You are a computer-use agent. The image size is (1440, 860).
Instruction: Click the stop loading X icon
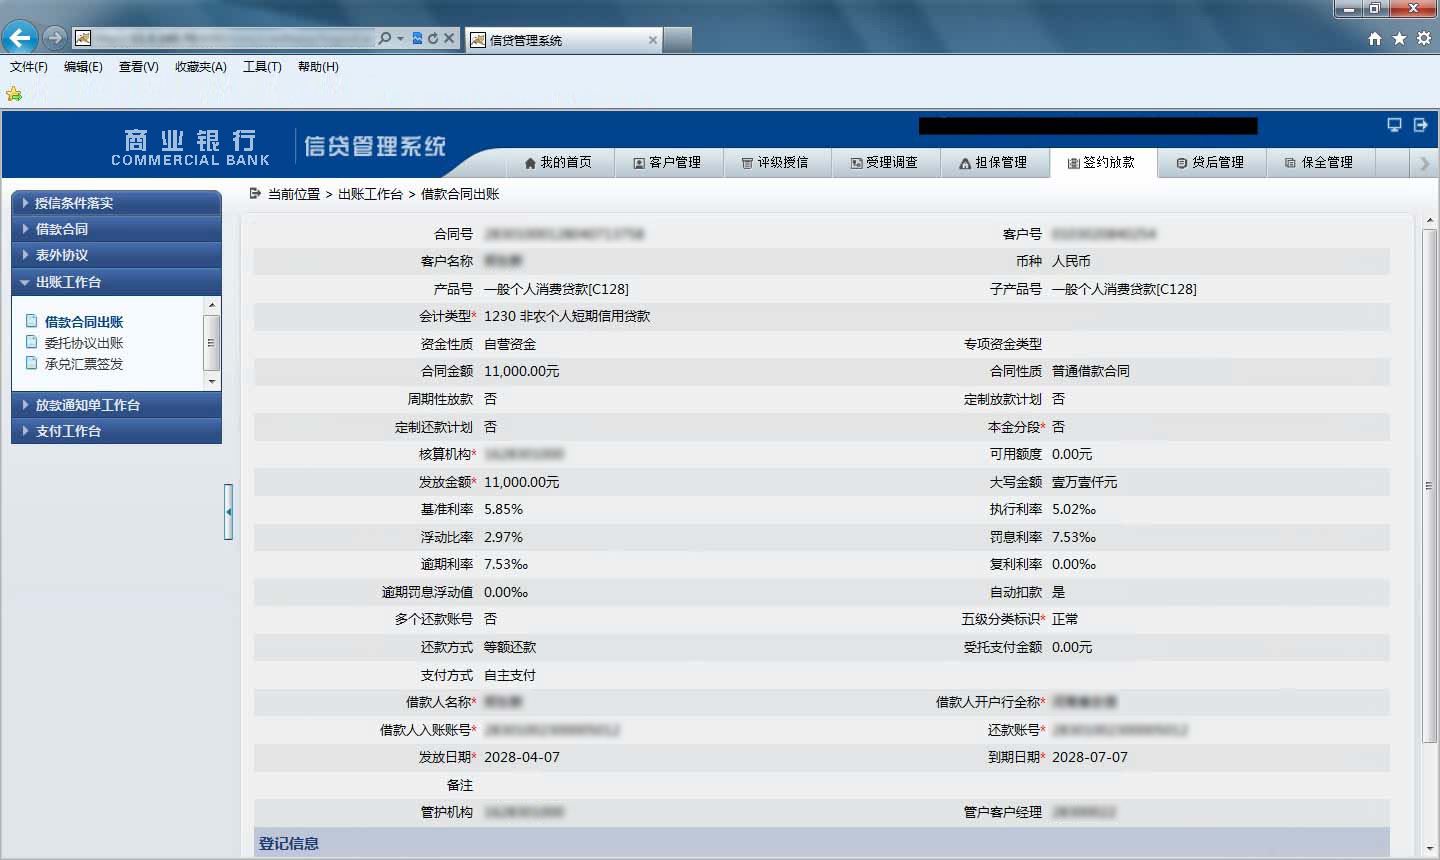click(449, 38)
